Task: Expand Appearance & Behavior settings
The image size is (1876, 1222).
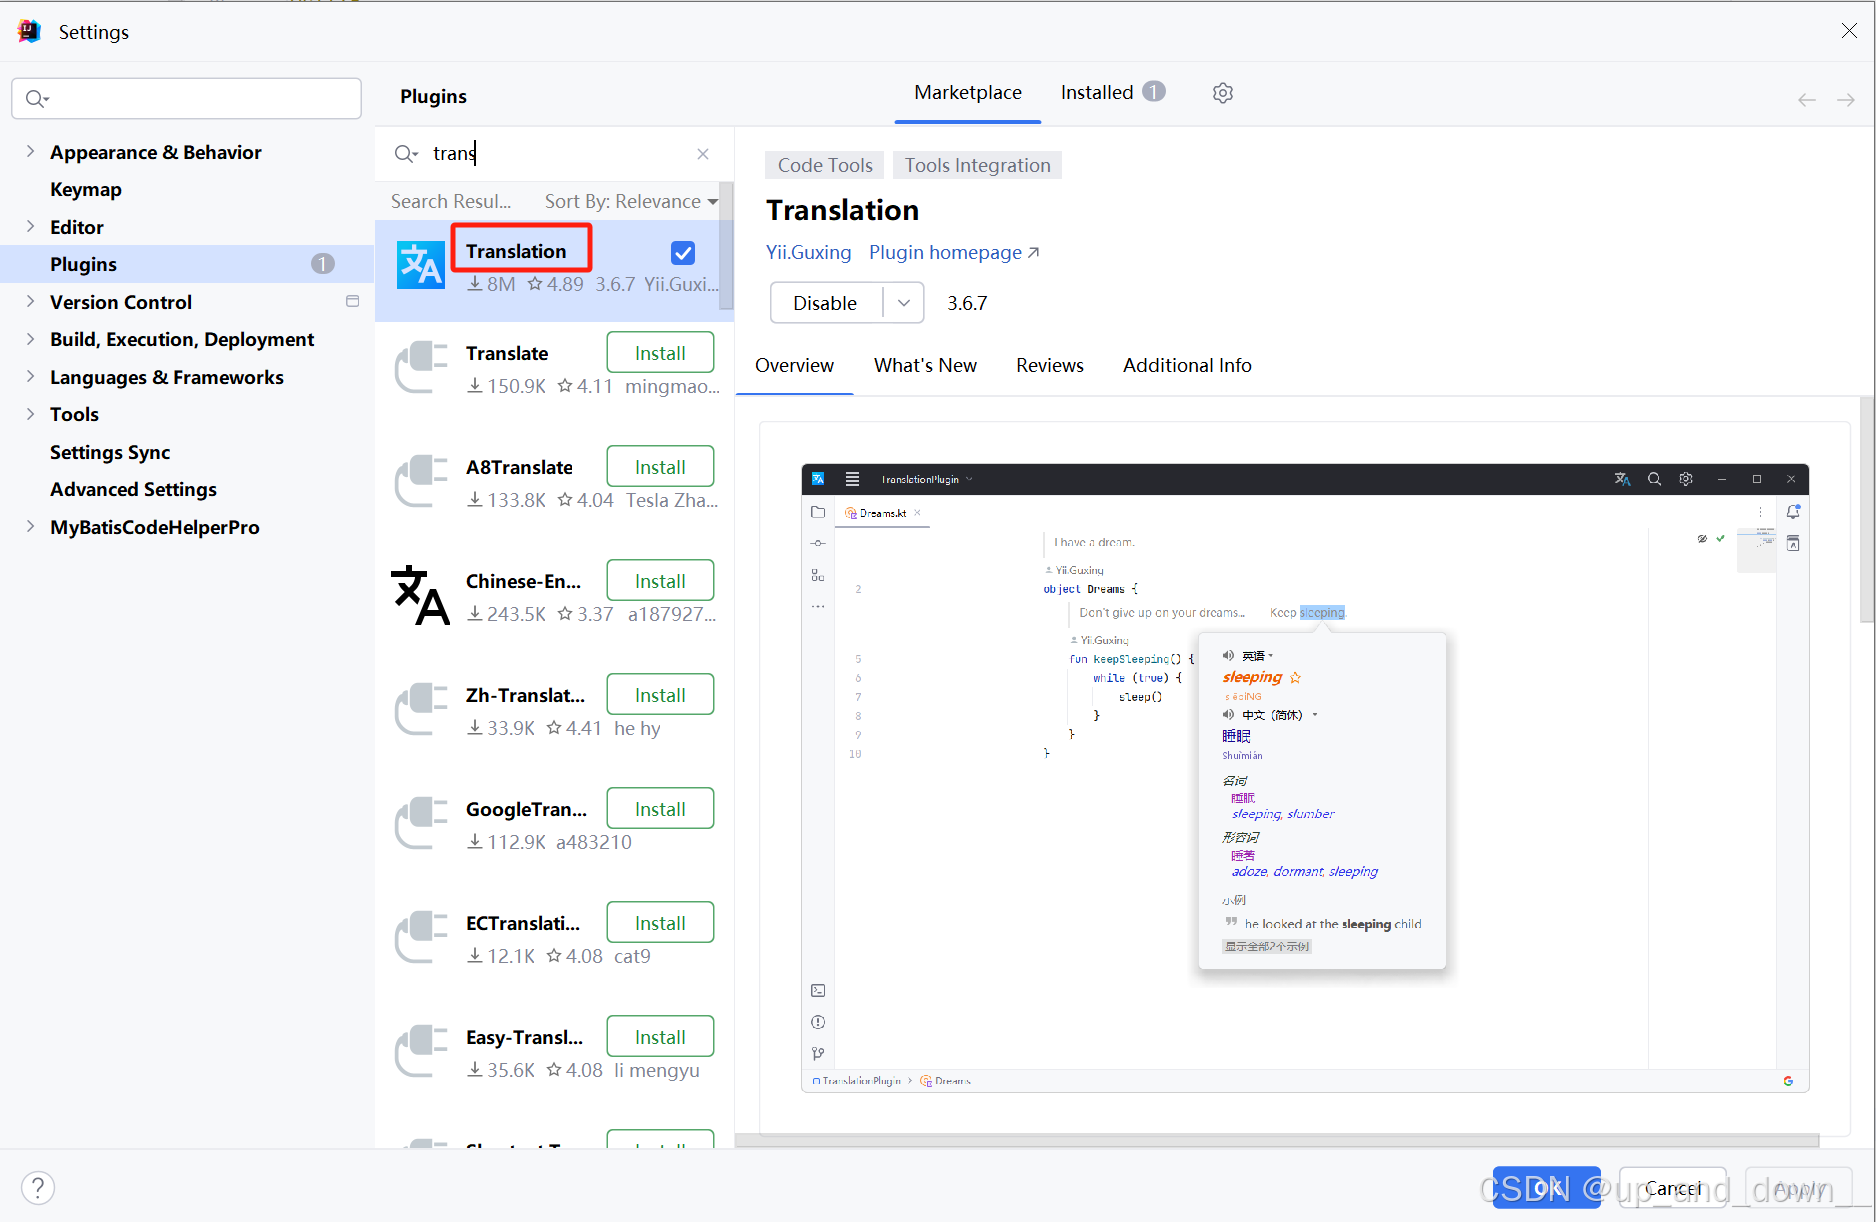Action: [x=30, y=151]
